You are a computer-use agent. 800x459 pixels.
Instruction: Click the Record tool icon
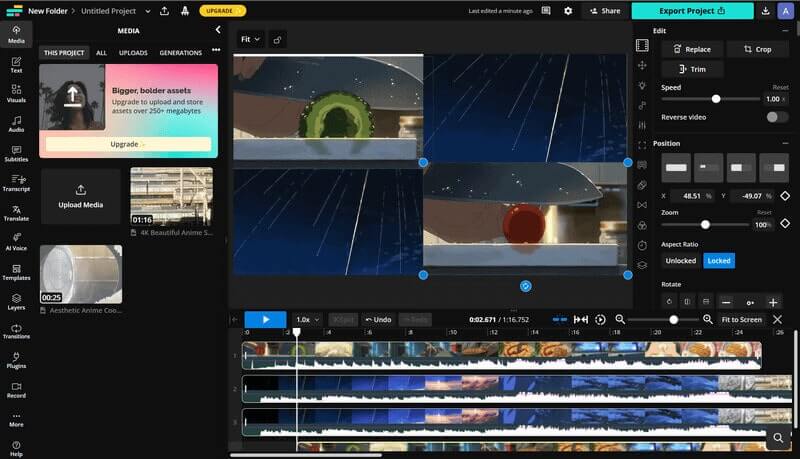16,388
